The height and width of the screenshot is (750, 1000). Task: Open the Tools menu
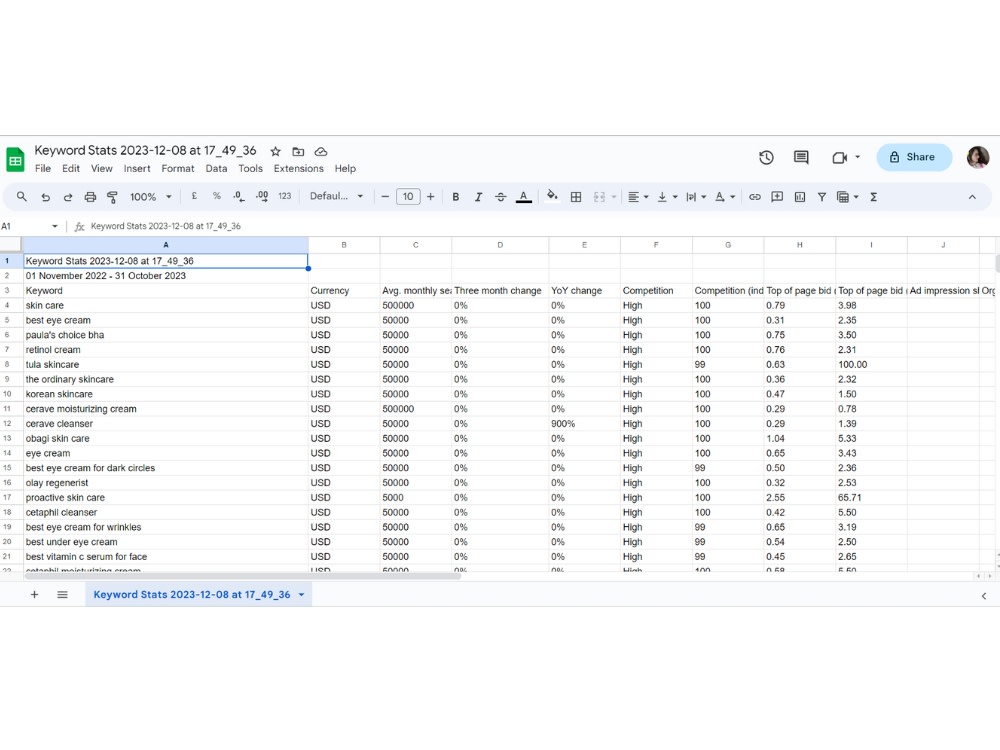(251, 168)
